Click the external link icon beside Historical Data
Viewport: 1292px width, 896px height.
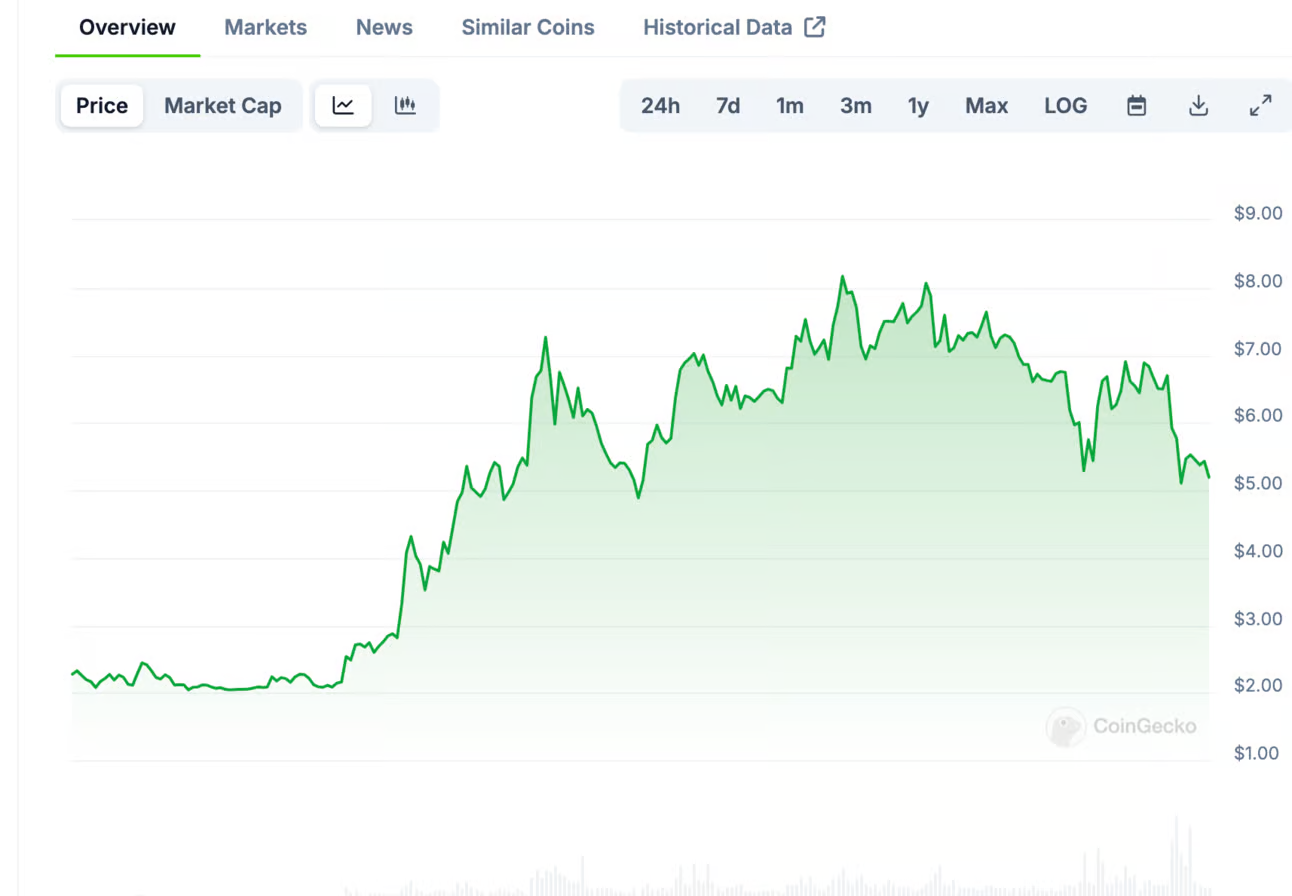[x=815, y=27]
